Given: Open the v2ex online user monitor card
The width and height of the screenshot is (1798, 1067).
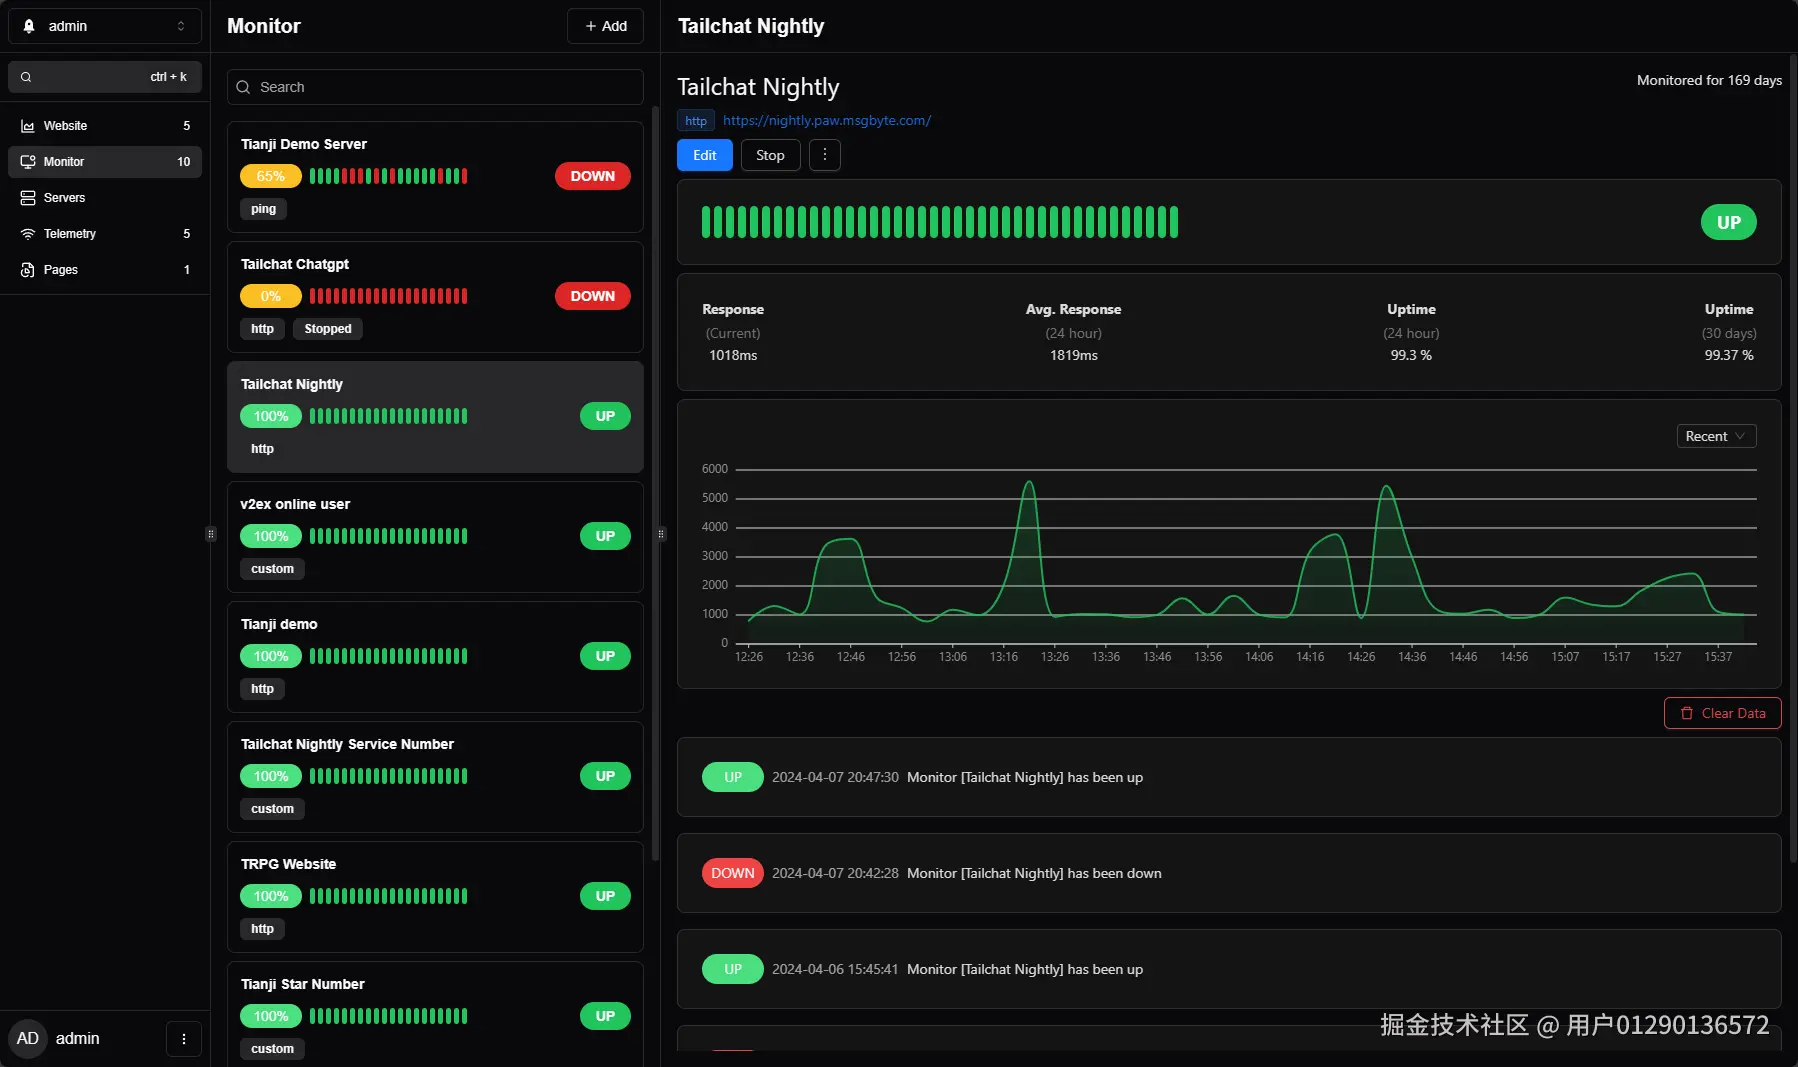Looking at the screenshot, I should [435, 537].
